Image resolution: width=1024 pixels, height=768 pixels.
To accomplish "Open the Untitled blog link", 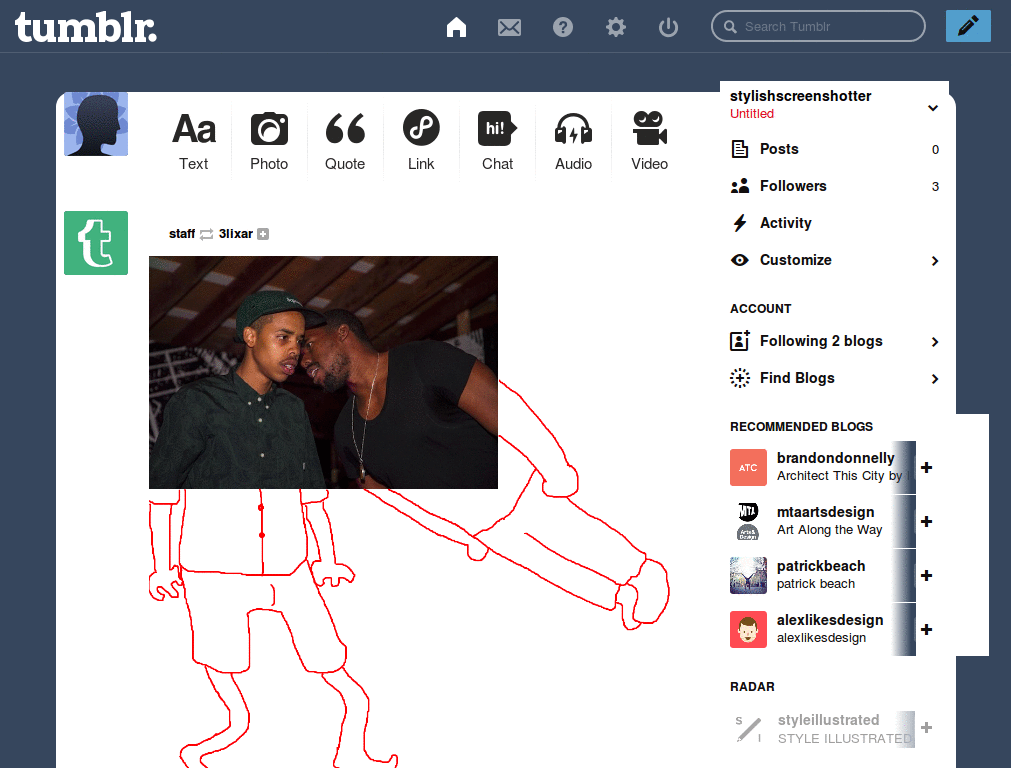I will tap(752, 114).
